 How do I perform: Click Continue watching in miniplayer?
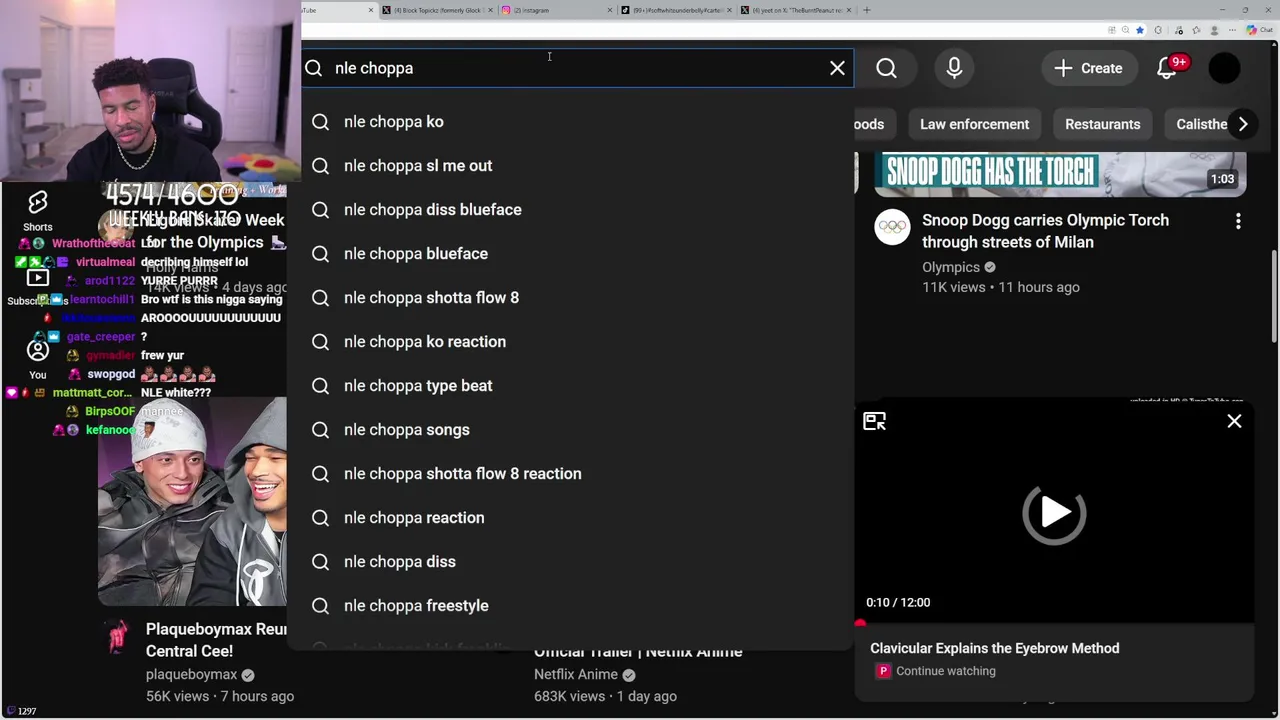point(945,671)
